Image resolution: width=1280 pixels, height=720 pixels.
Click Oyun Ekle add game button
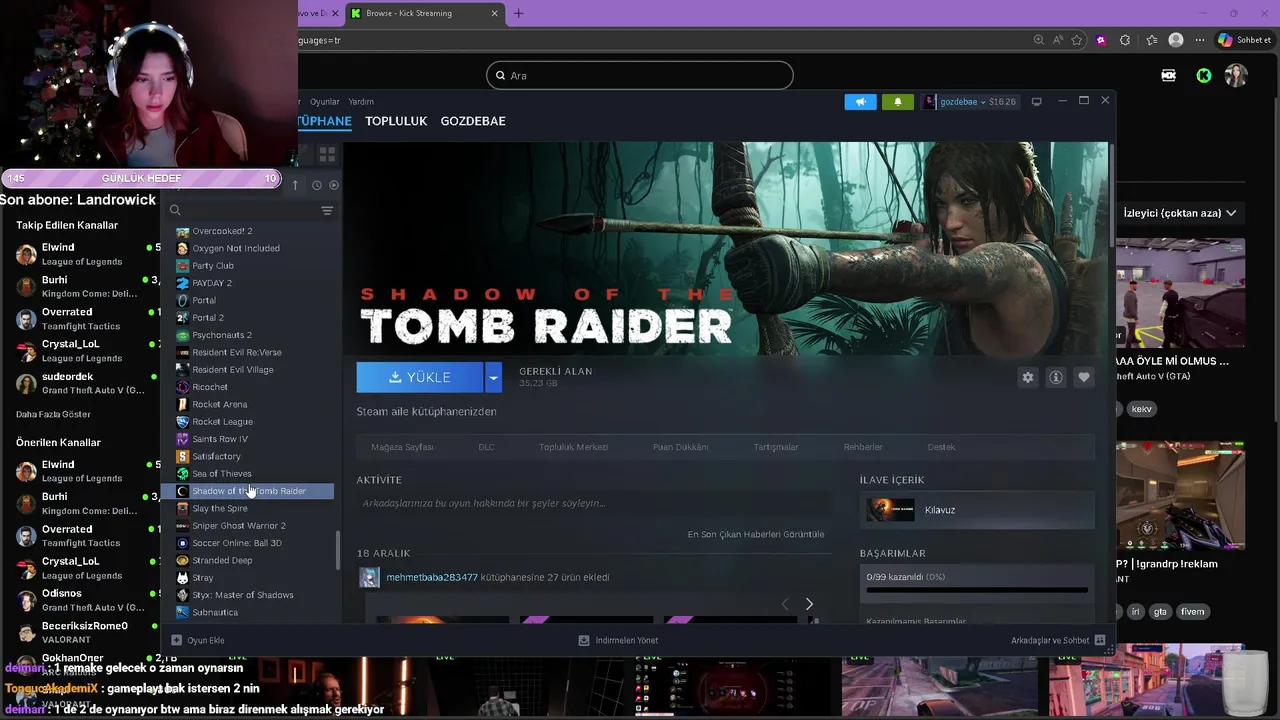click(198, 640)
